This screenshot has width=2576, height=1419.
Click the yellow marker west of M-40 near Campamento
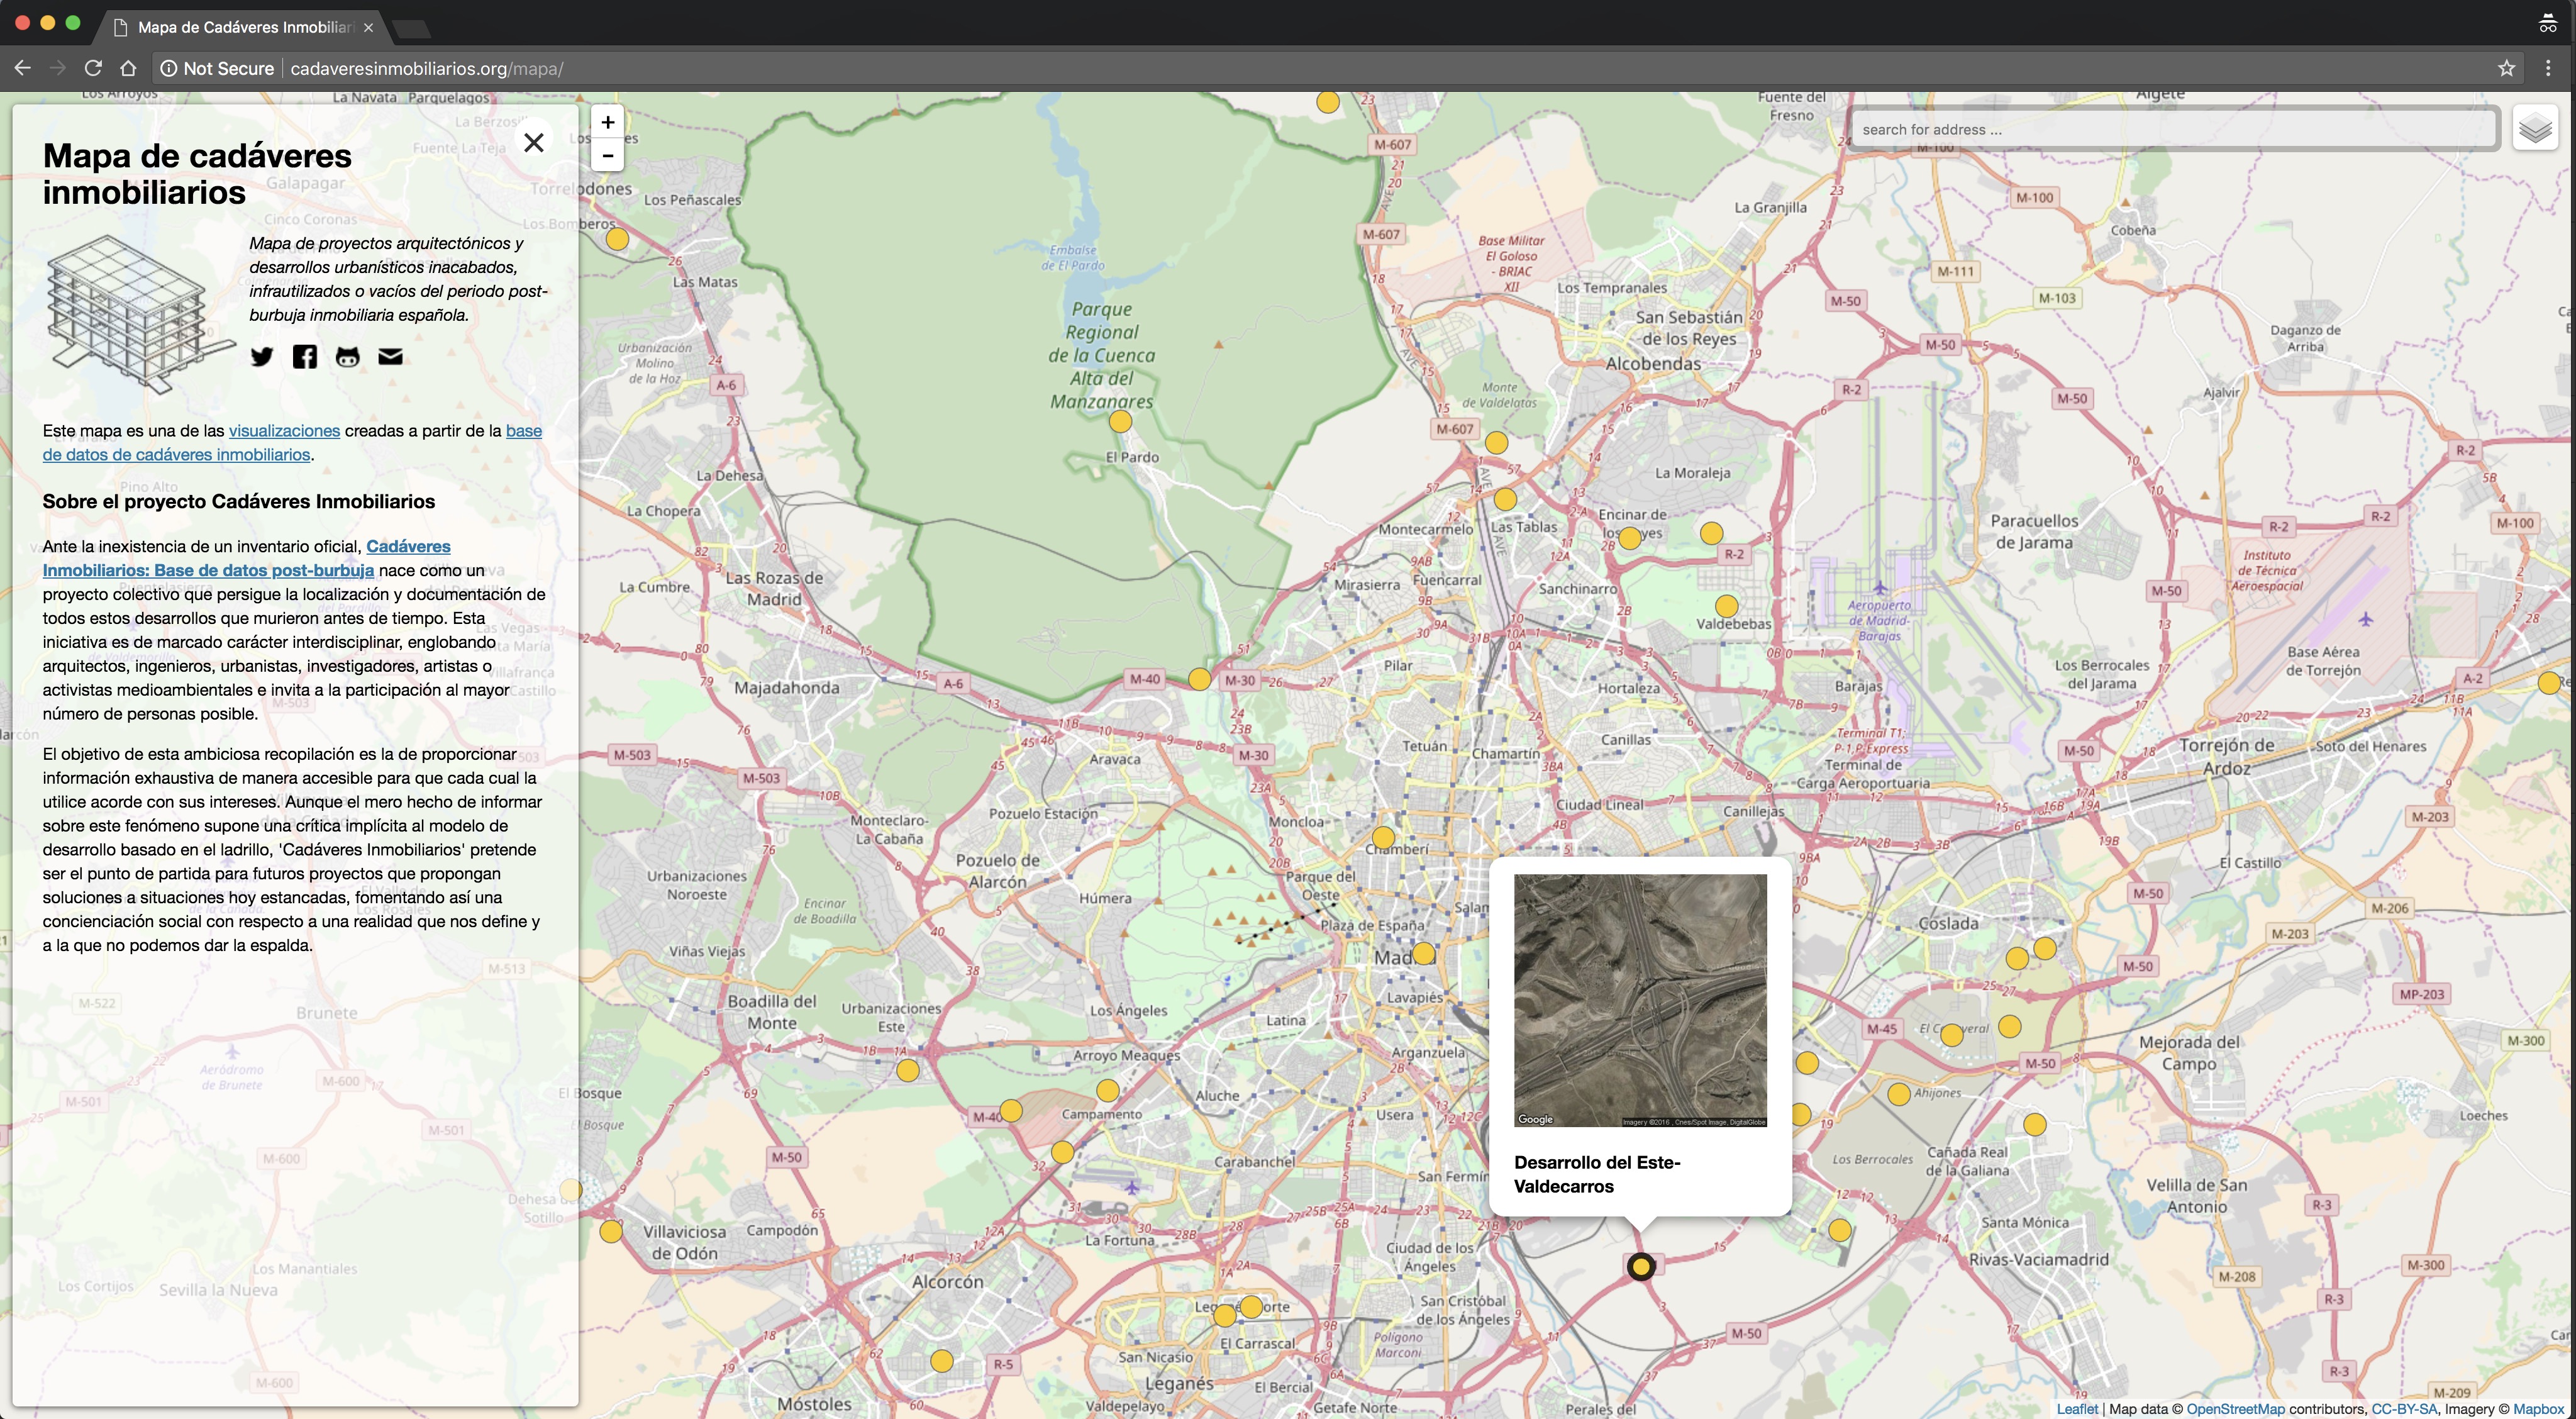(x=1011, y=1111)
